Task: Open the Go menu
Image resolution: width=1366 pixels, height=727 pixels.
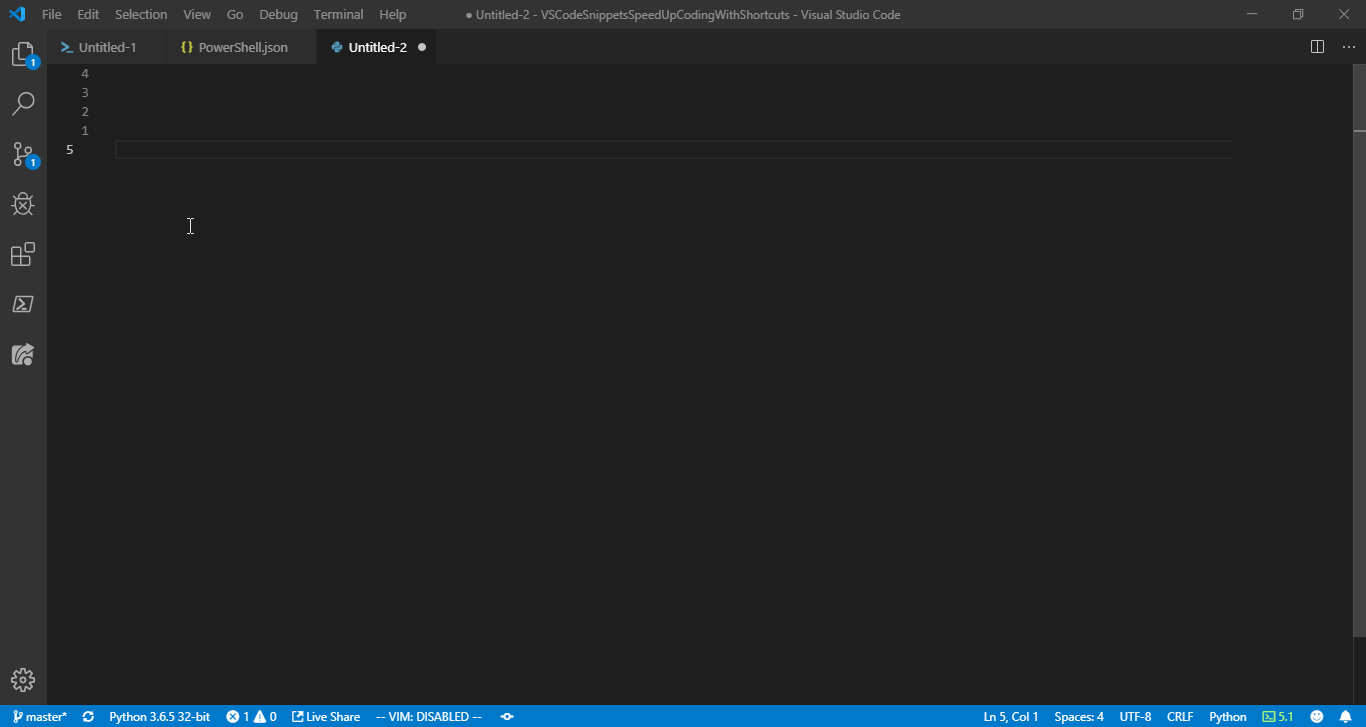Action: tap(235, 15)
